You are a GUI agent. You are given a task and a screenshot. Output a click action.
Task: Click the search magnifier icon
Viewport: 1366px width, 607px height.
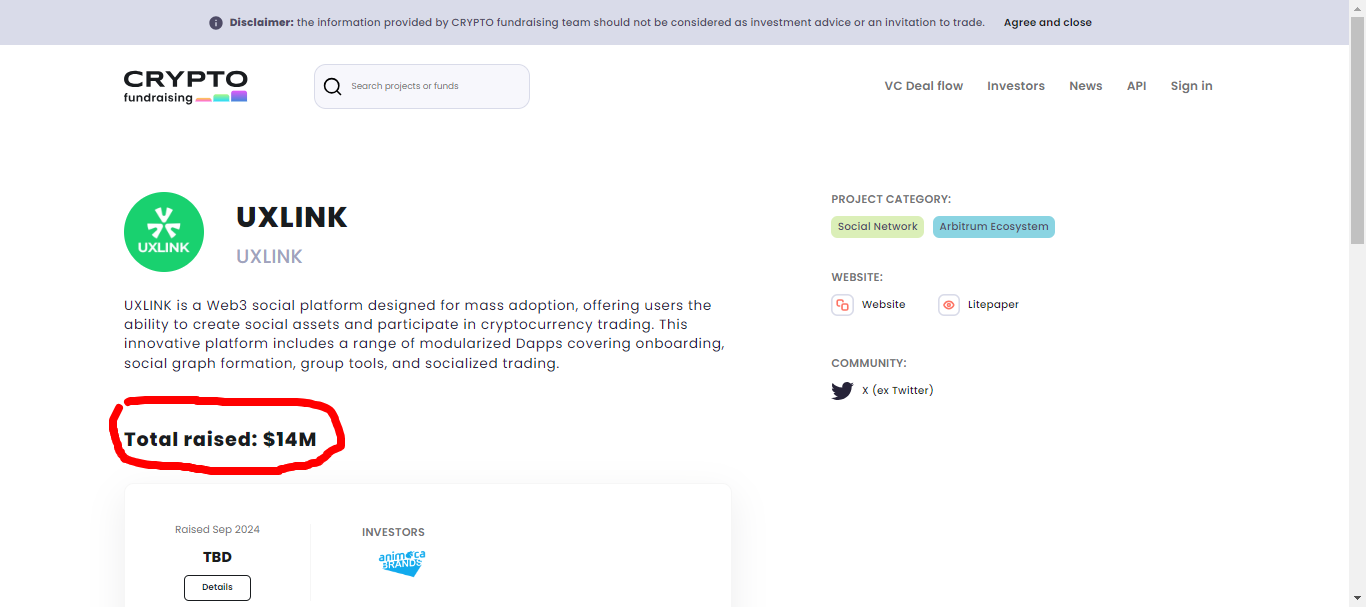(x=333, y=87)
